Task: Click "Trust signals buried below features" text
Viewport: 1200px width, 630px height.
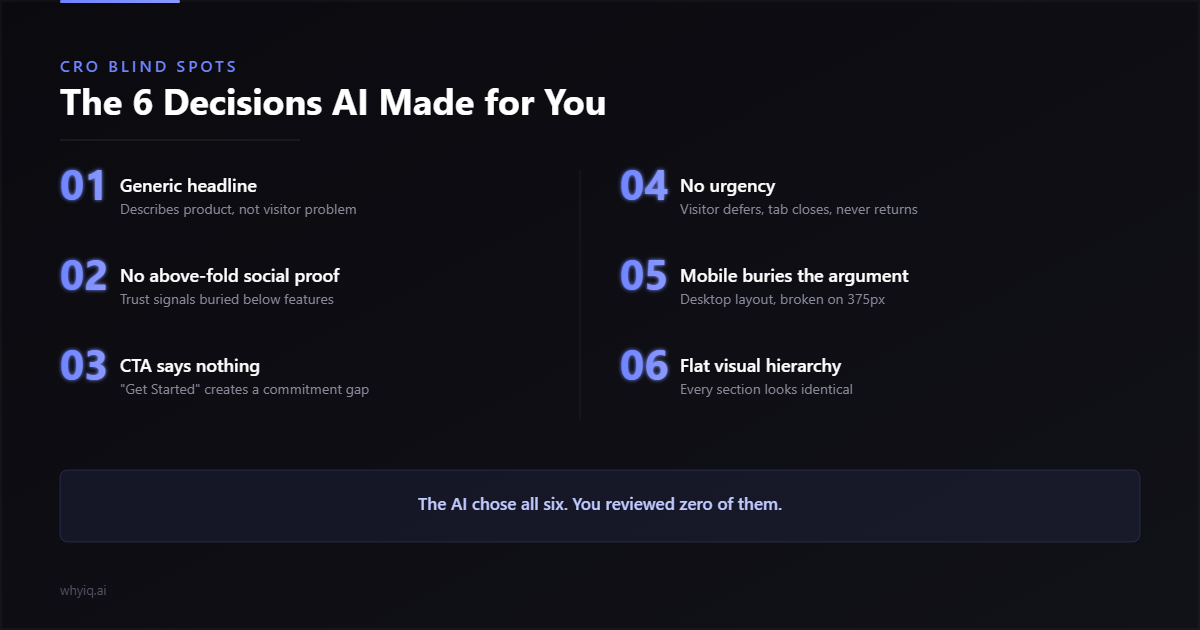Action: pos(227,300)
